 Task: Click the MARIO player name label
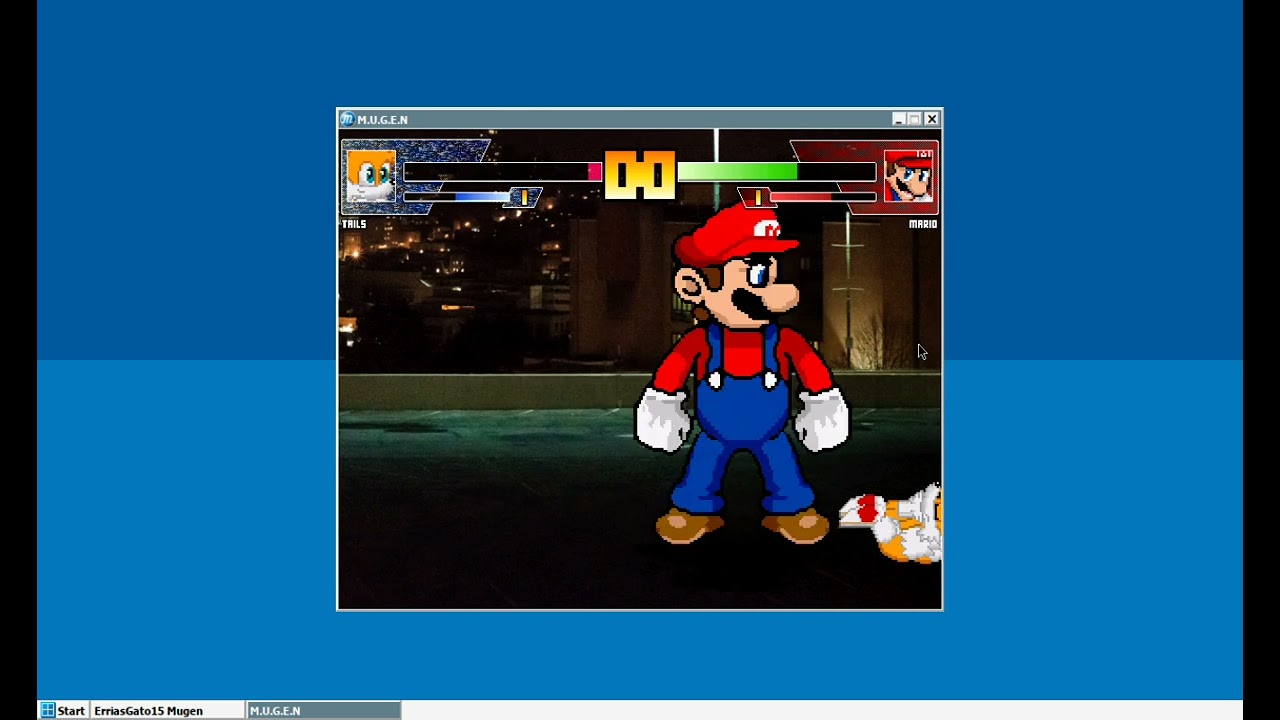[x=923, y=224]
